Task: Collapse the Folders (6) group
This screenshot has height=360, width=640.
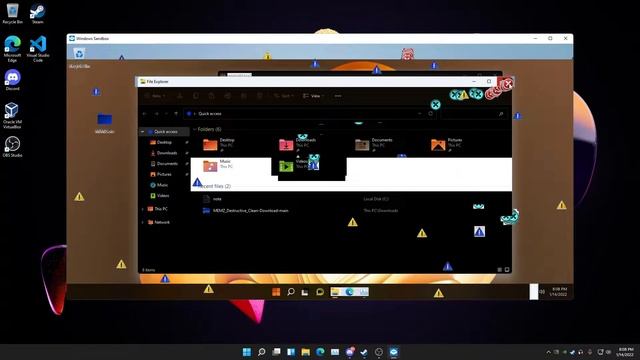Action: (194, 129)
